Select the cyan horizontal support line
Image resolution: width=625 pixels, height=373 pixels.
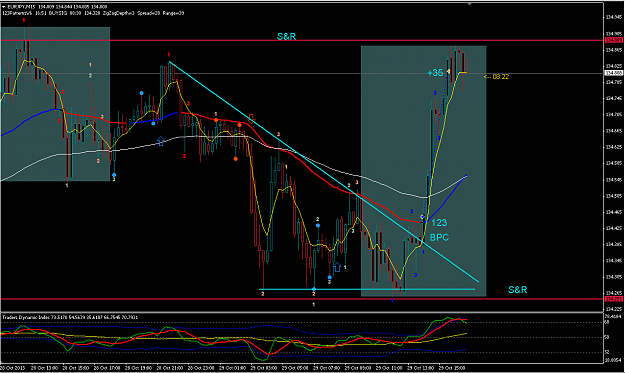click(367, 289)
